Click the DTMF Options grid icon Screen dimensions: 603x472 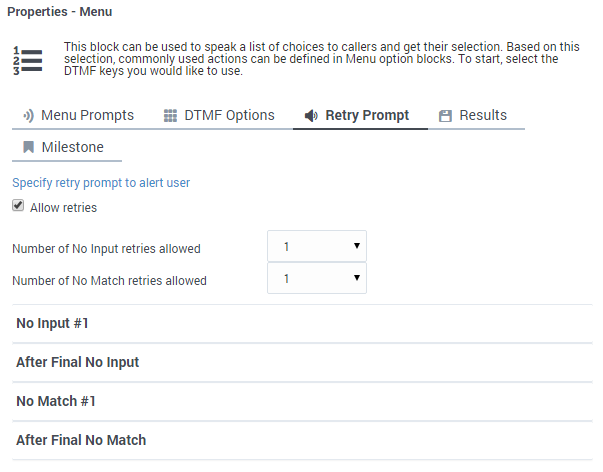(x=171, y=116)
